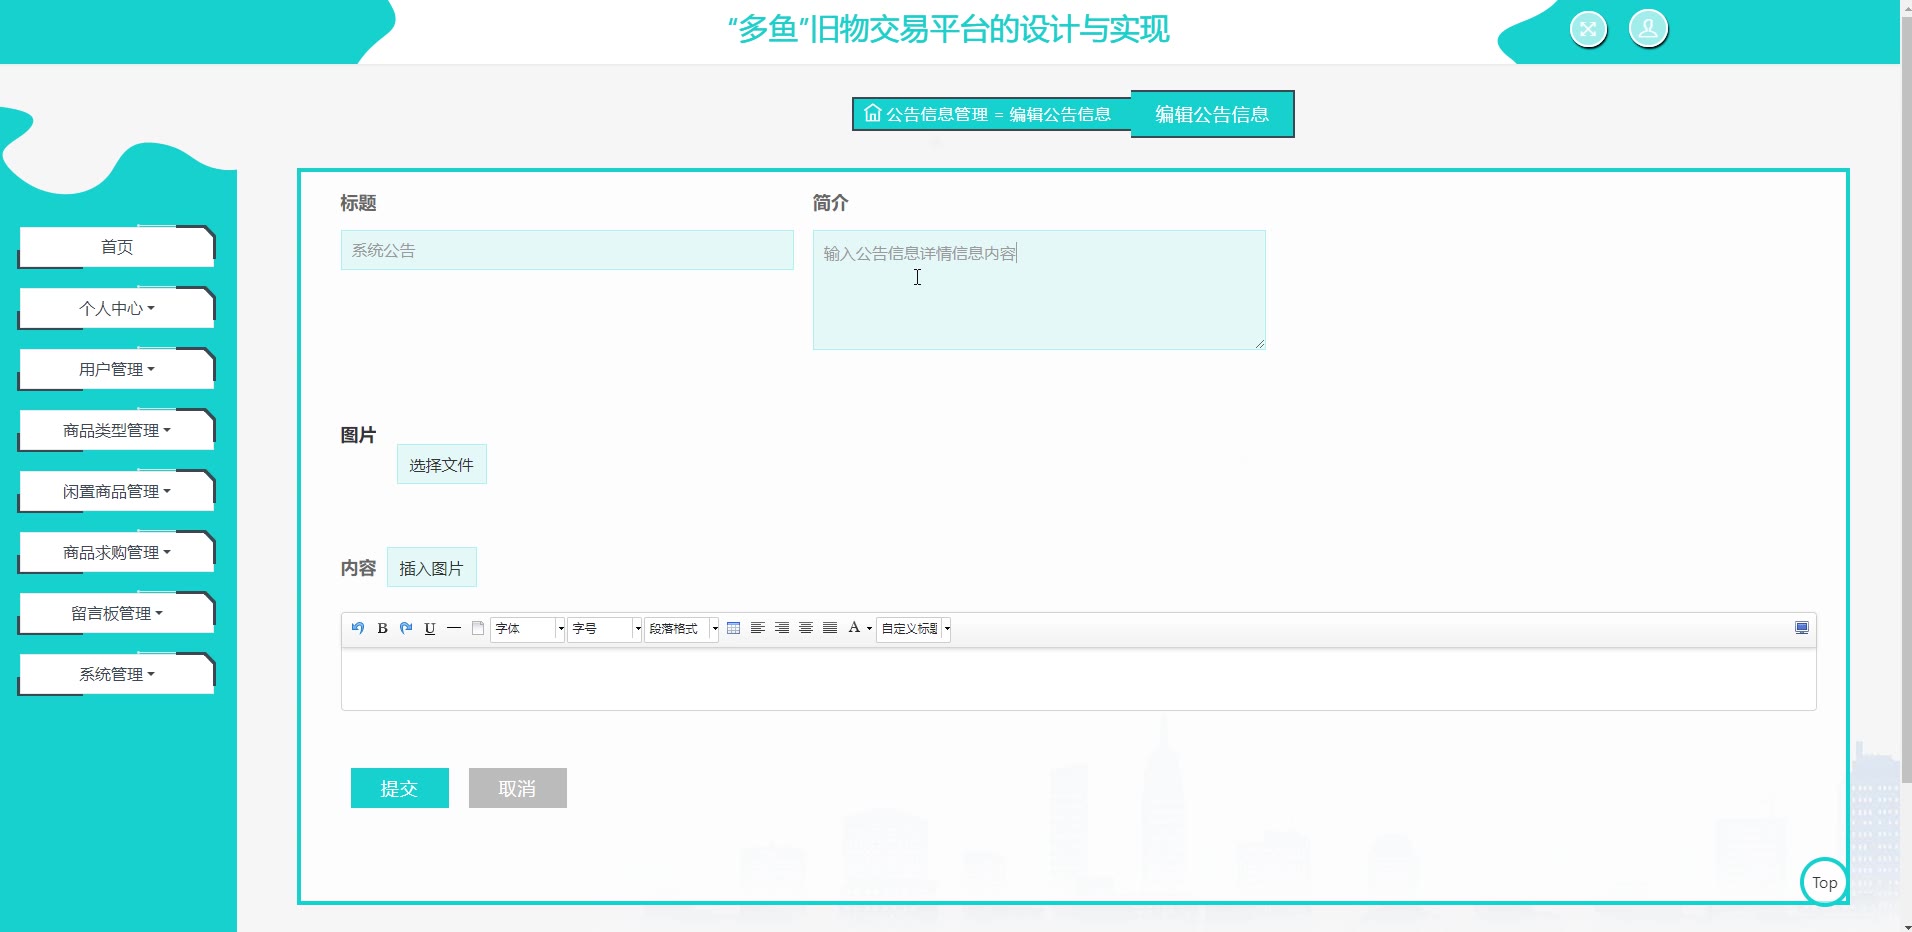
Task: Click the 标题 field label
Action: click(x=358, y=203)
